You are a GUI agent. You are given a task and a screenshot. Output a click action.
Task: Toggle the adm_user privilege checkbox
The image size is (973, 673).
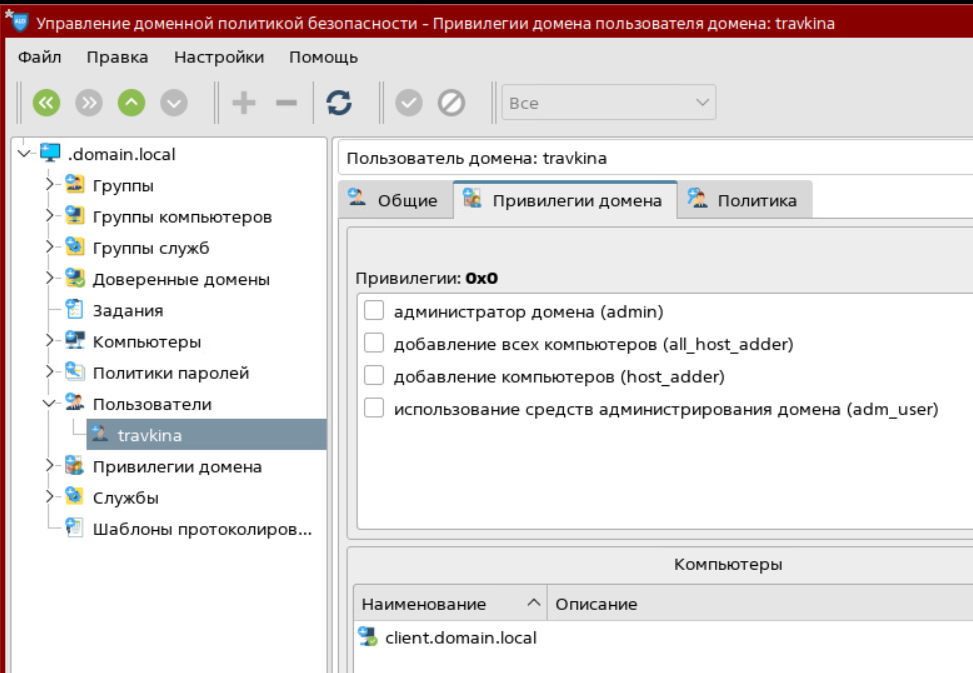tap(374, 408)
